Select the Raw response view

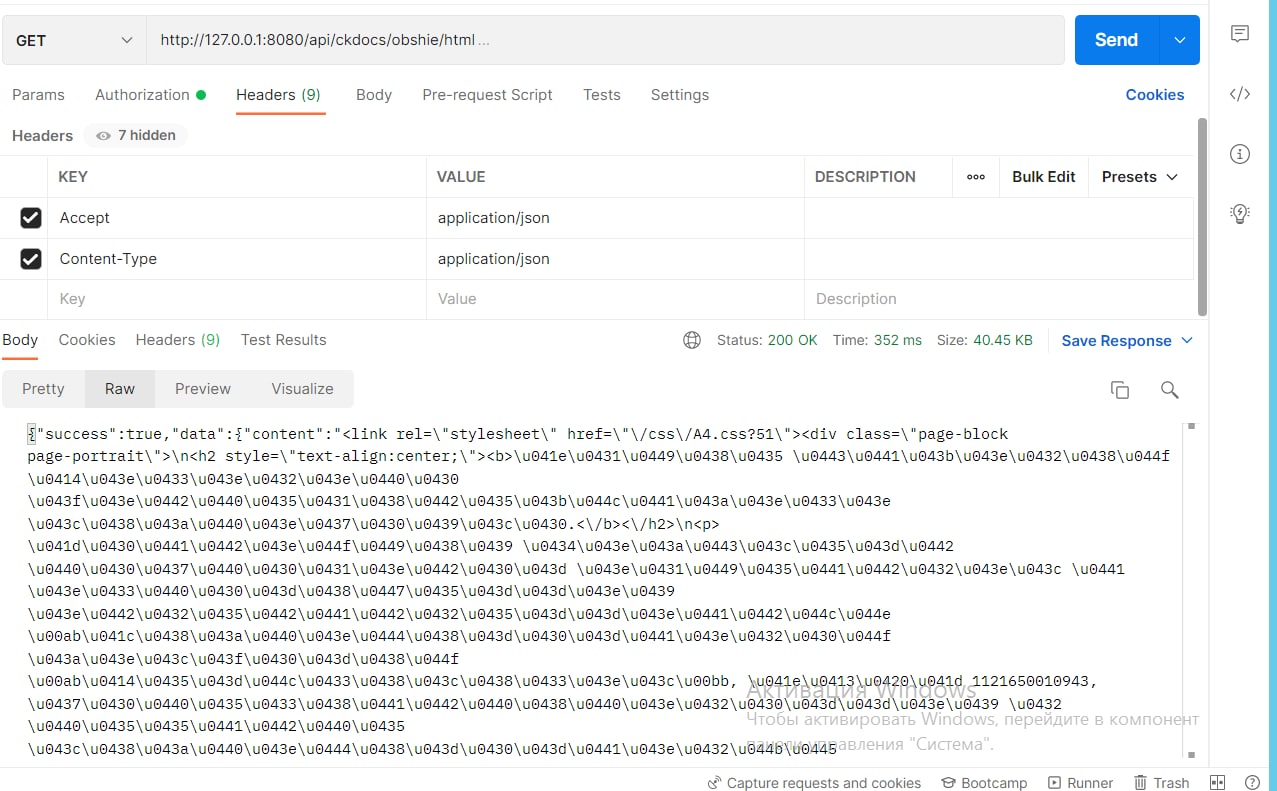point(120,389)
